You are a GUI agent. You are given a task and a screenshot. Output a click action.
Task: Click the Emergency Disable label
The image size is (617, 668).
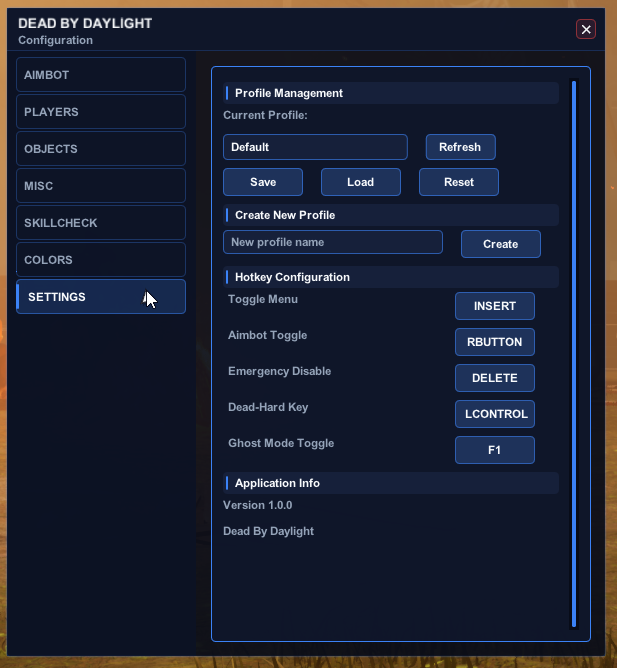point(280,371)
